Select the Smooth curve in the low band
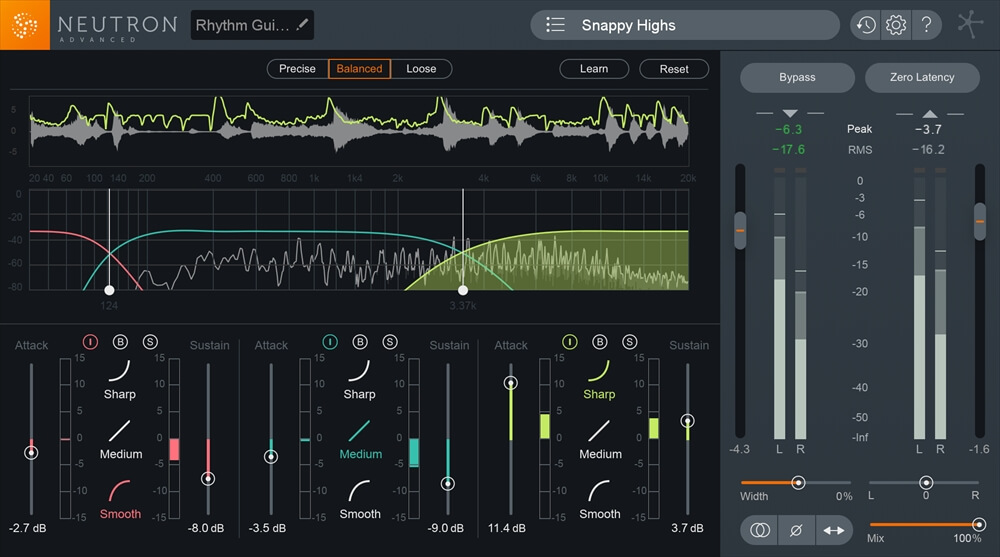Screen dimensions: 1000x557 coord(119,491)
